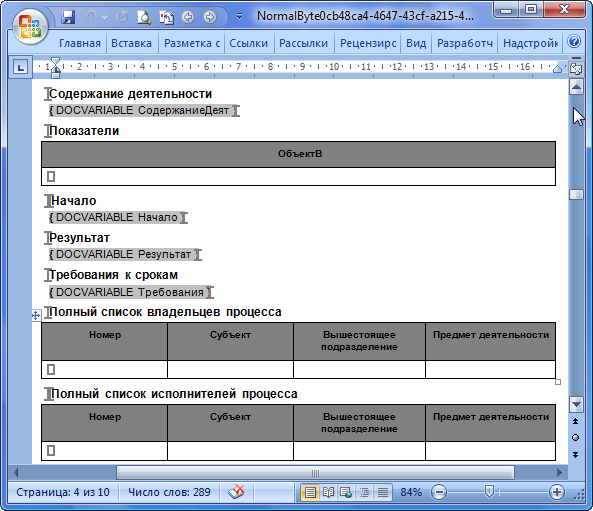Switch to Web Layout view
Viewport: 593px width, 511px height.
(x=346, y=492)
